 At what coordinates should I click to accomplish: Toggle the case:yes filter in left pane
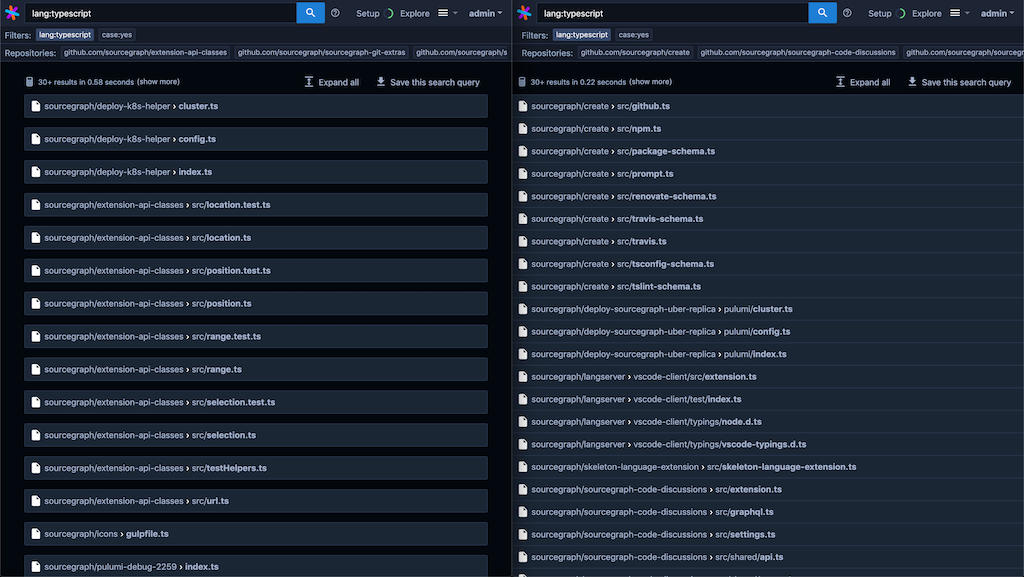117,35
